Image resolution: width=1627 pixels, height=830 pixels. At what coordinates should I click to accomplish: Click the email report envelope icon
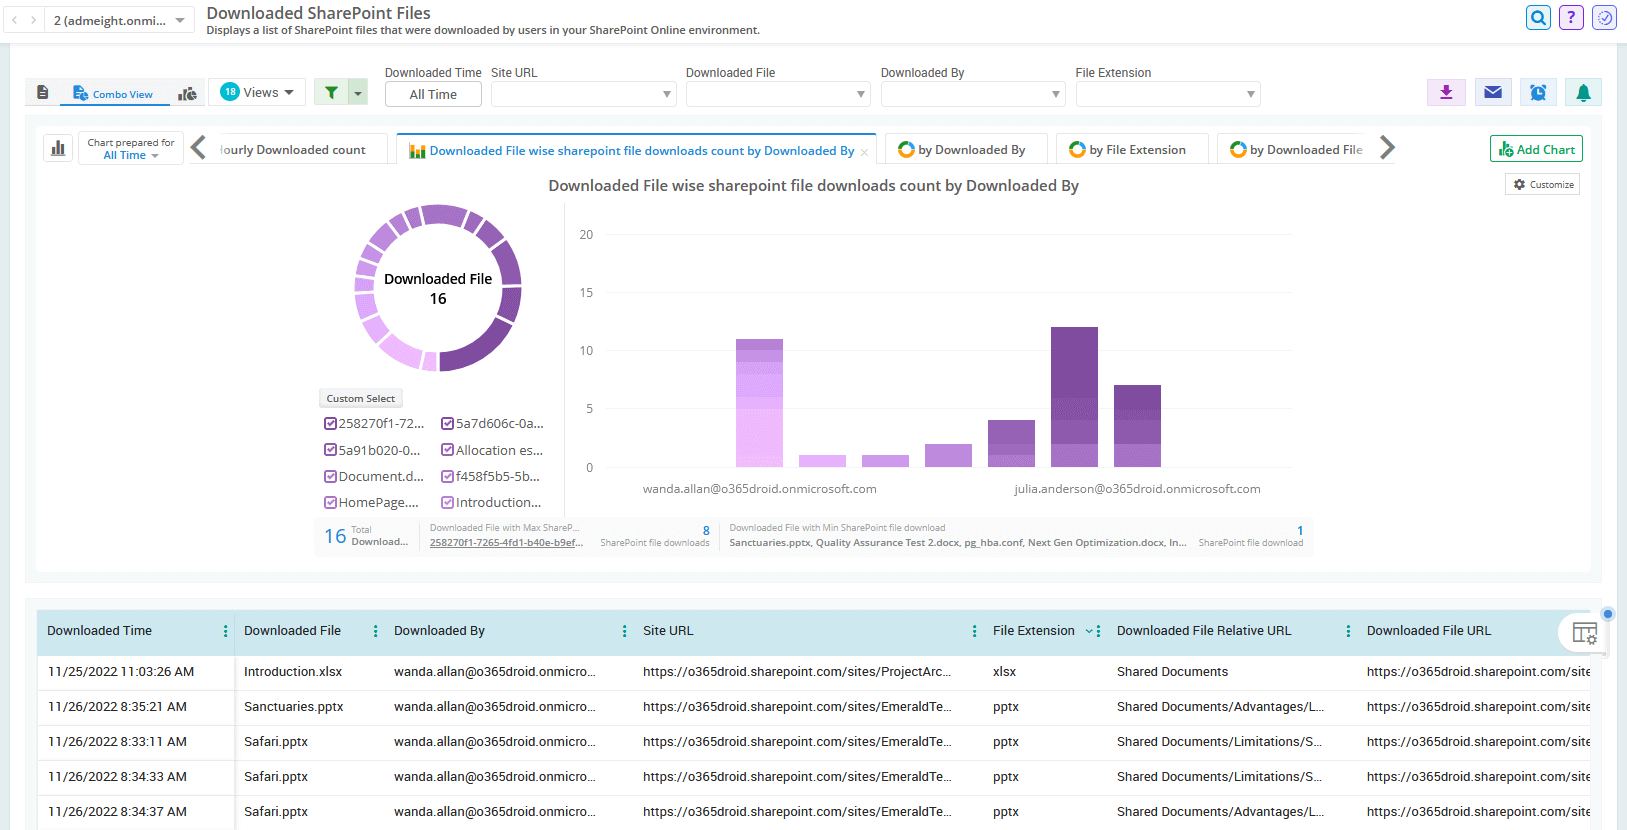pyautogui.click(x=1492, y=93)
